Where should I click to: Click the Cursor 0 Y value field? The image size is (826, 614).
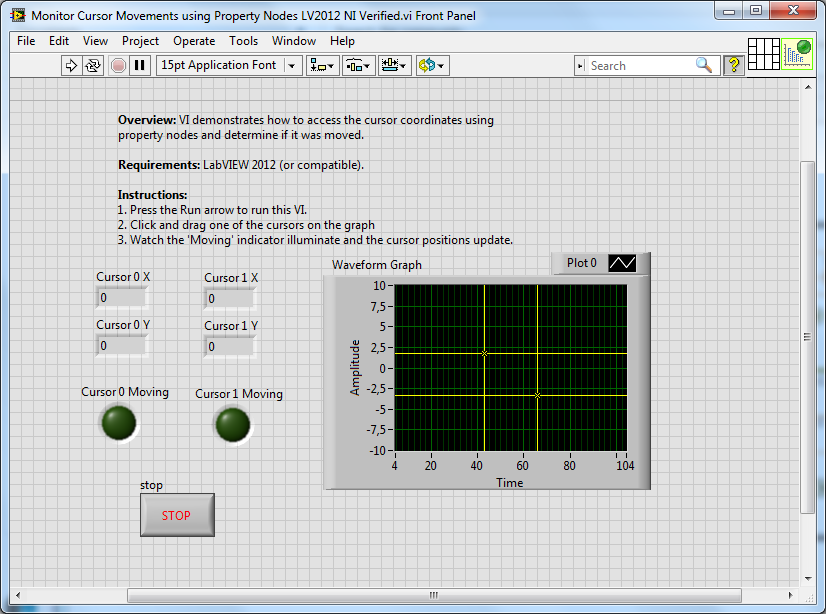click(122, 345)
